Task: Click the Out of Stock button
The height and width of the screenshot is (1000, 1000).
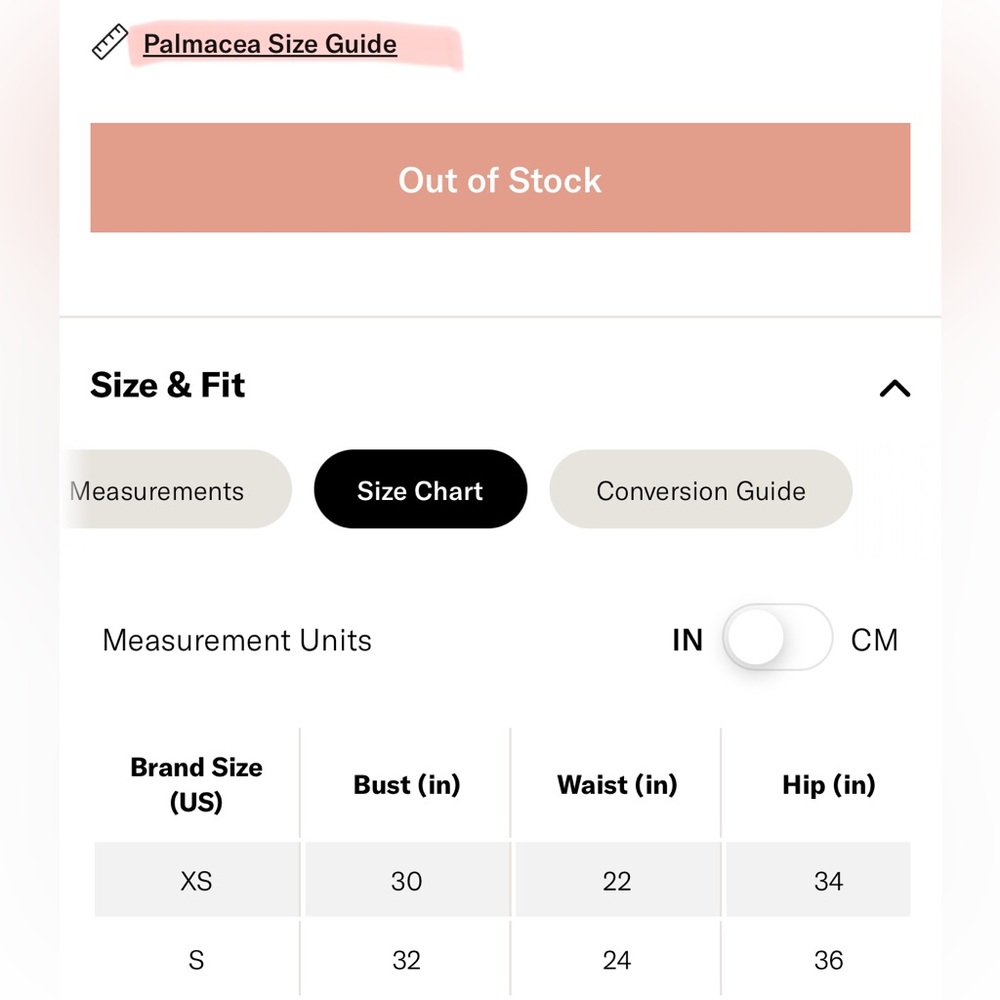Action: coord(500,178)
